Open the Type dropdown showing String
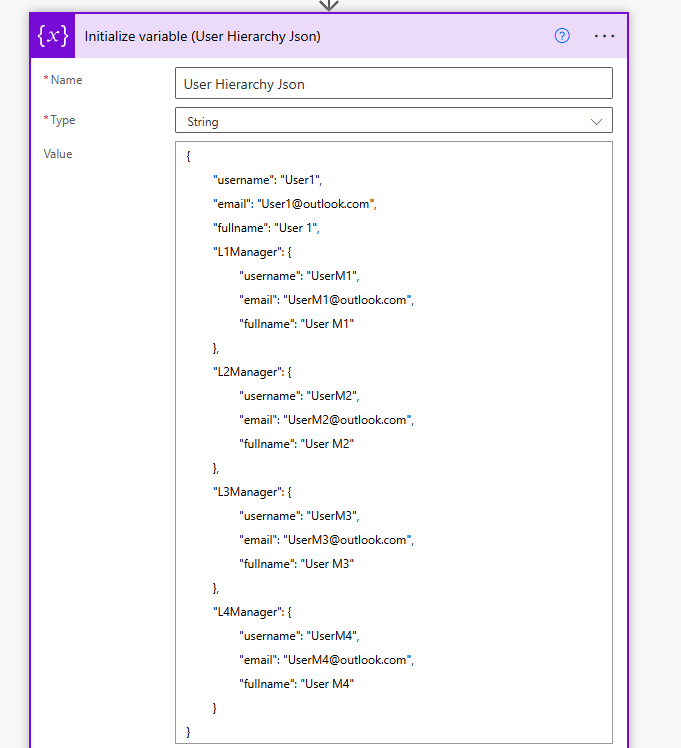This screenshot has height=748, width=681. tap(393, 121)
